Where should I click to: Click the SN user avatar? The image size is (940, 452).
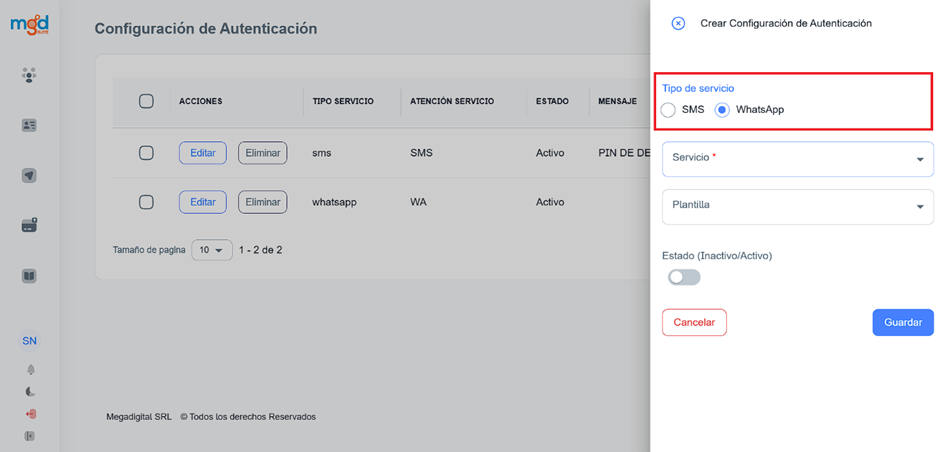coord(30,341)
